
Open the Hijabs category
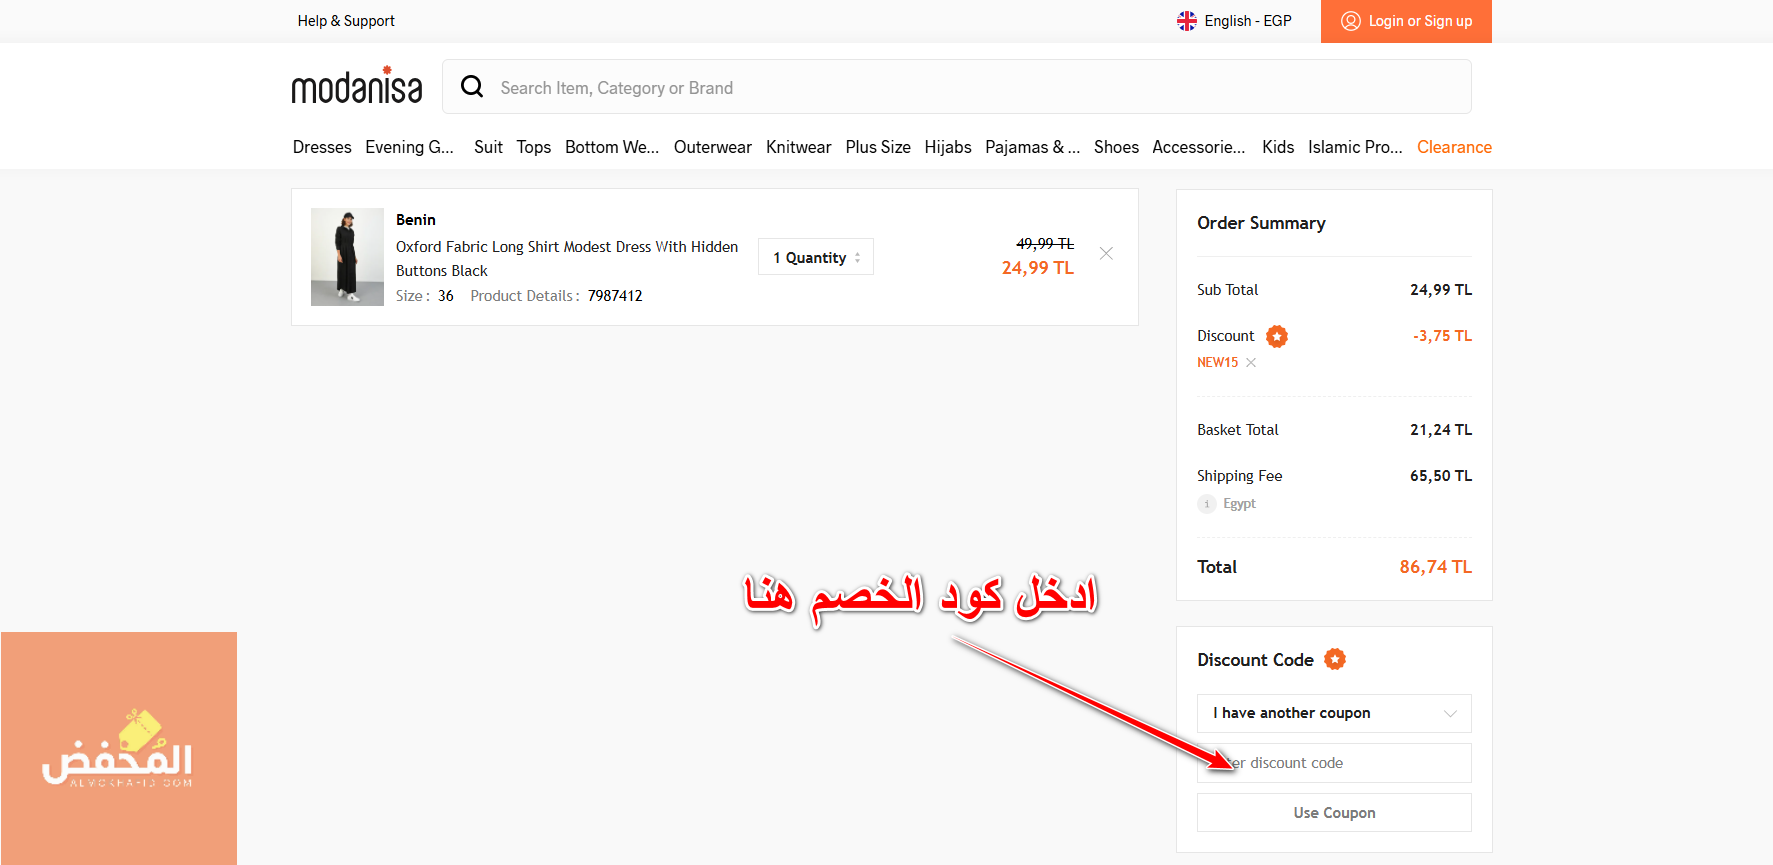pos(947,147)
